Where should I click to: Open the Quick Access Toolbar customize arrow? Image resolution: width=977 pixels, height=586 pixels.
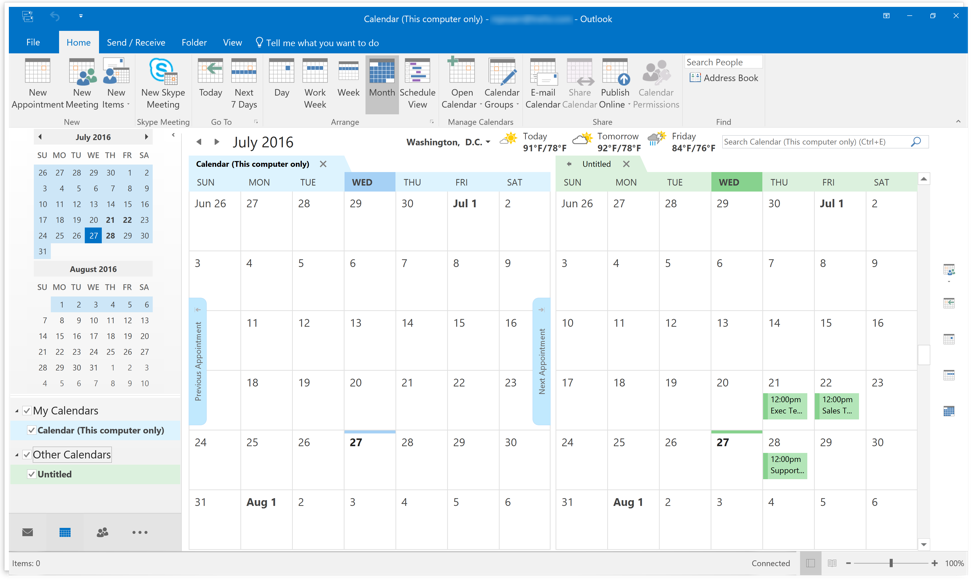coord(81,16)
